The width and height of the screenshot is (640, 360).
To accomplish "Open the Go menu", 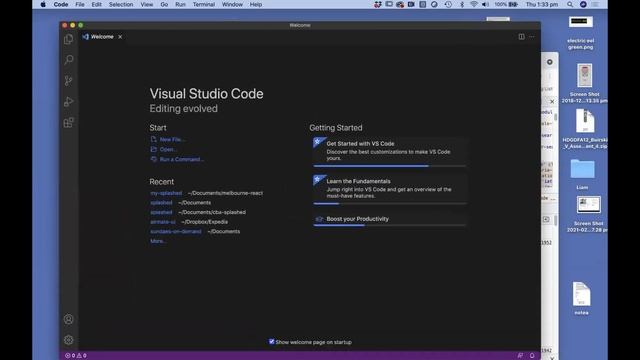I will [x=164, y=4].
